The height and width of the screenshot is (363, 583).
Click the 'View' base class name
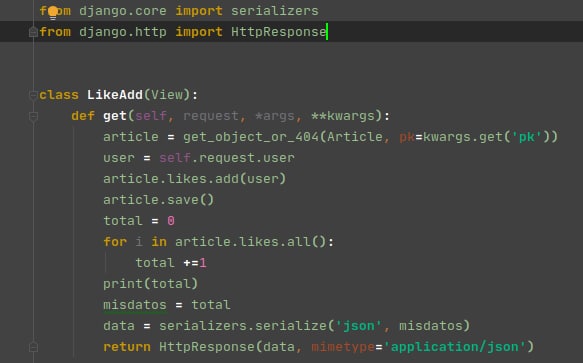point(167,95)
